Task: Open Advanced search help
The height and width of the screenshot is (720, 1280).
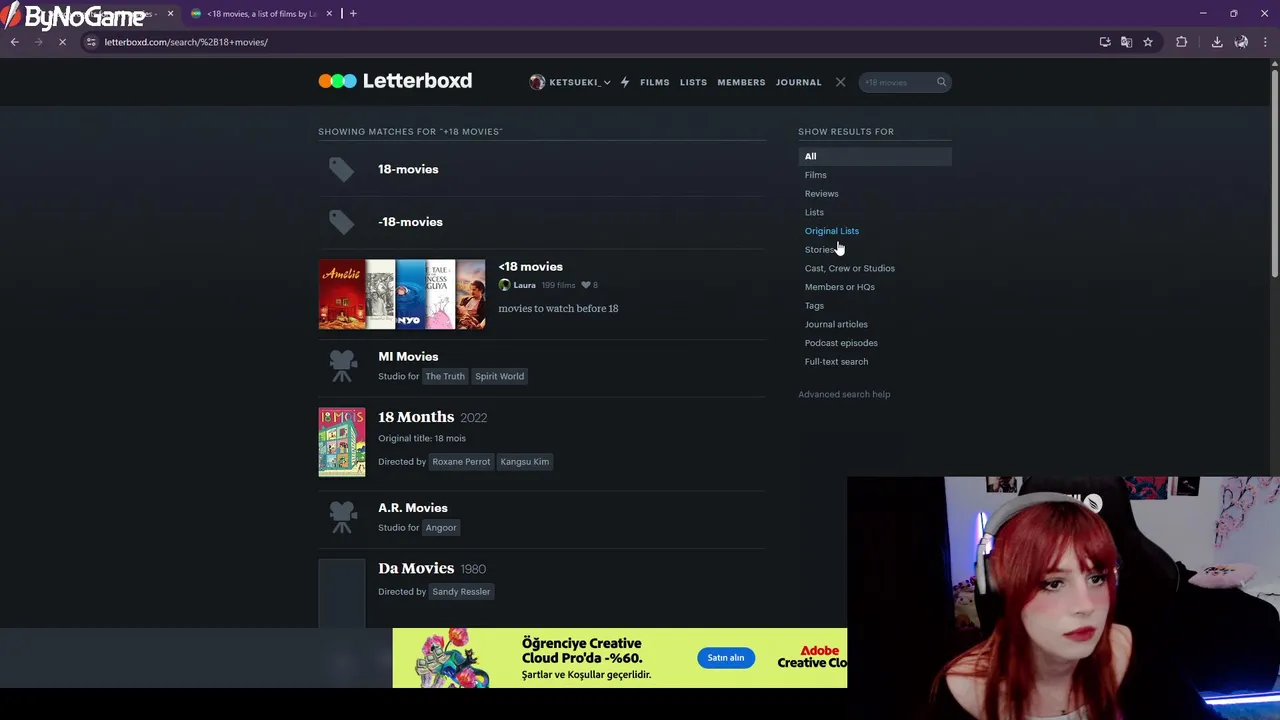Action: coord(844,394)
